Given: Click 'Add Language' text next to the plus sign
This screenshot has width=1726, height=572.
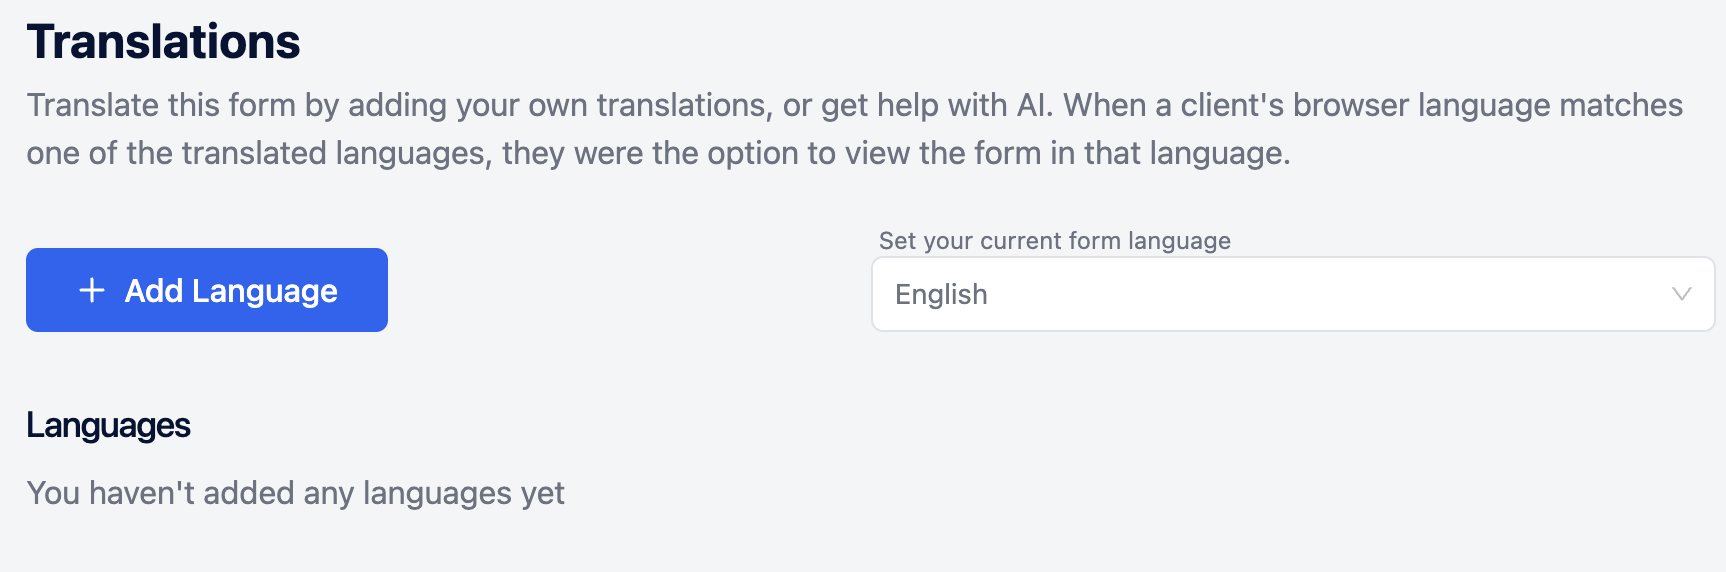Looking at the screenshot, I should click(231, 291).
